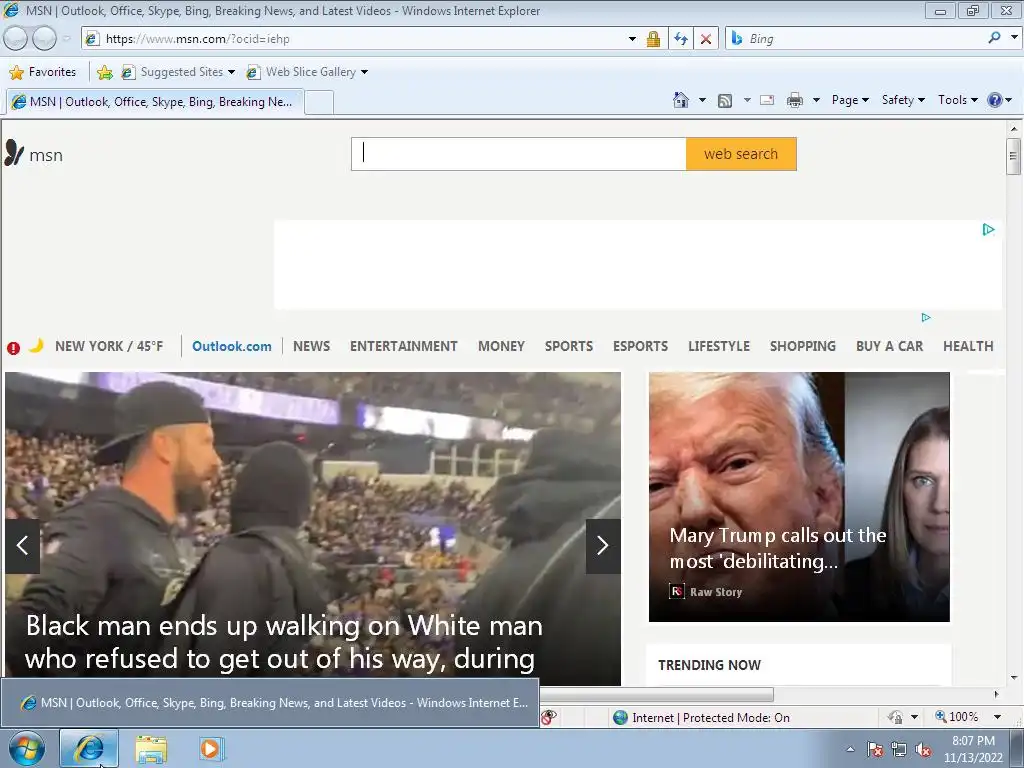Open the Favorites star button

coord(43,72)
